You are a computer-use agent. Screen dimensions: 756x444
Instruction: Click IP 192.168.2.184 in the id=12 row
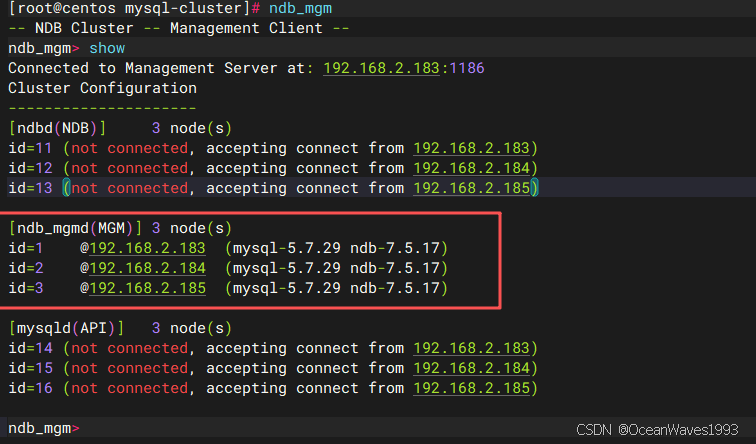click(x=471, y=168)
